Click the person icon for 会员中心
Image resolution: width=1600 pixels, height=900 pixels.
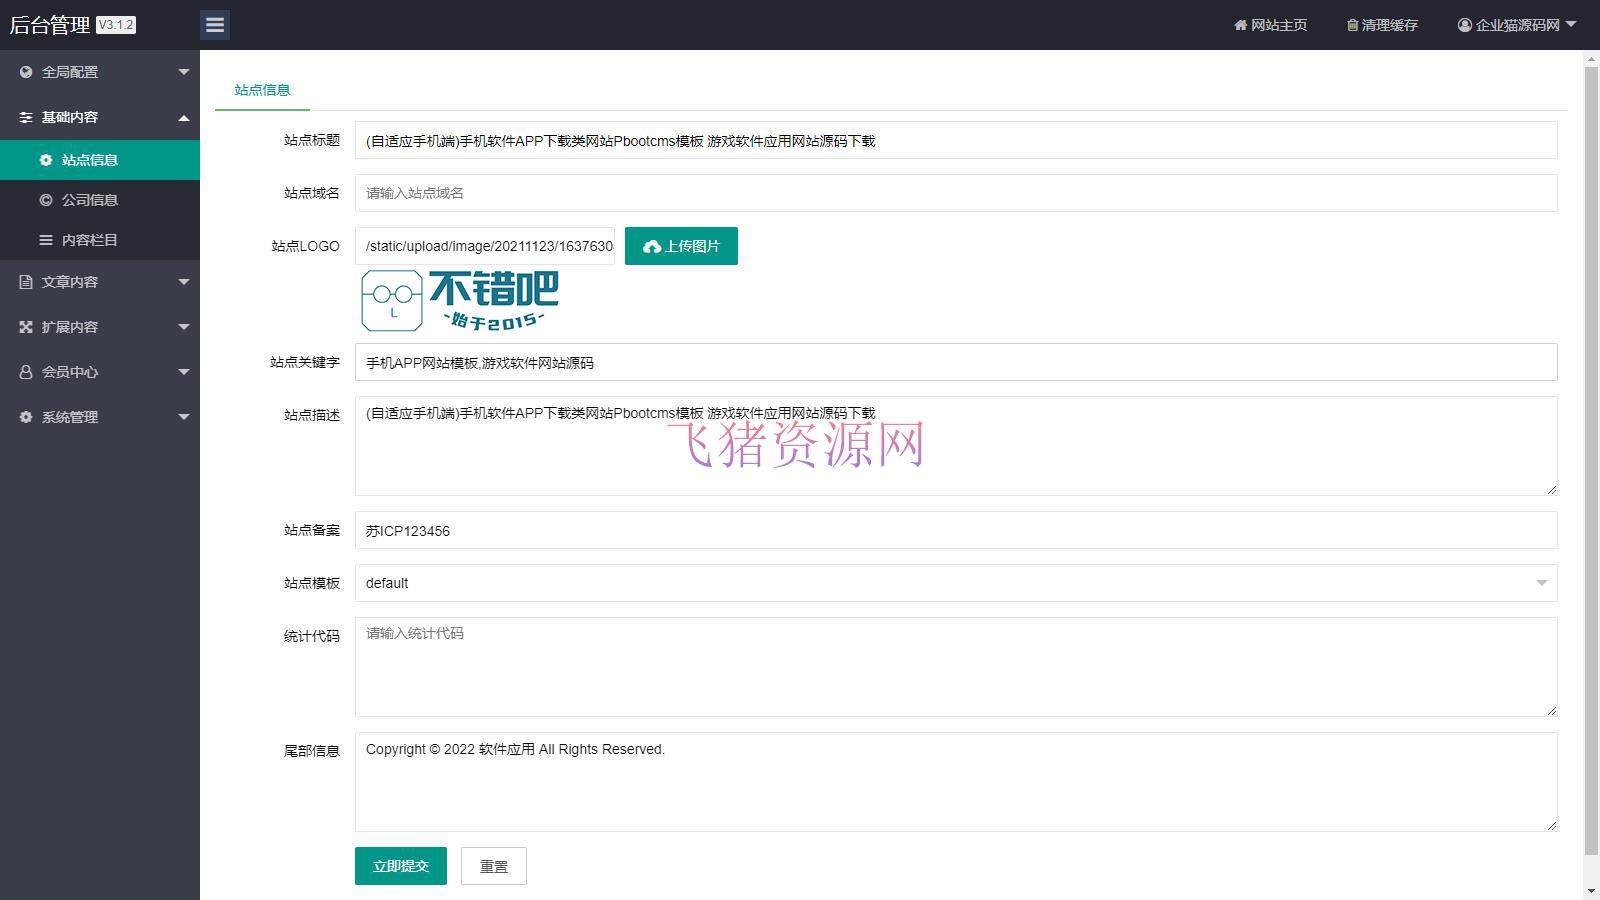click(25, 372)
